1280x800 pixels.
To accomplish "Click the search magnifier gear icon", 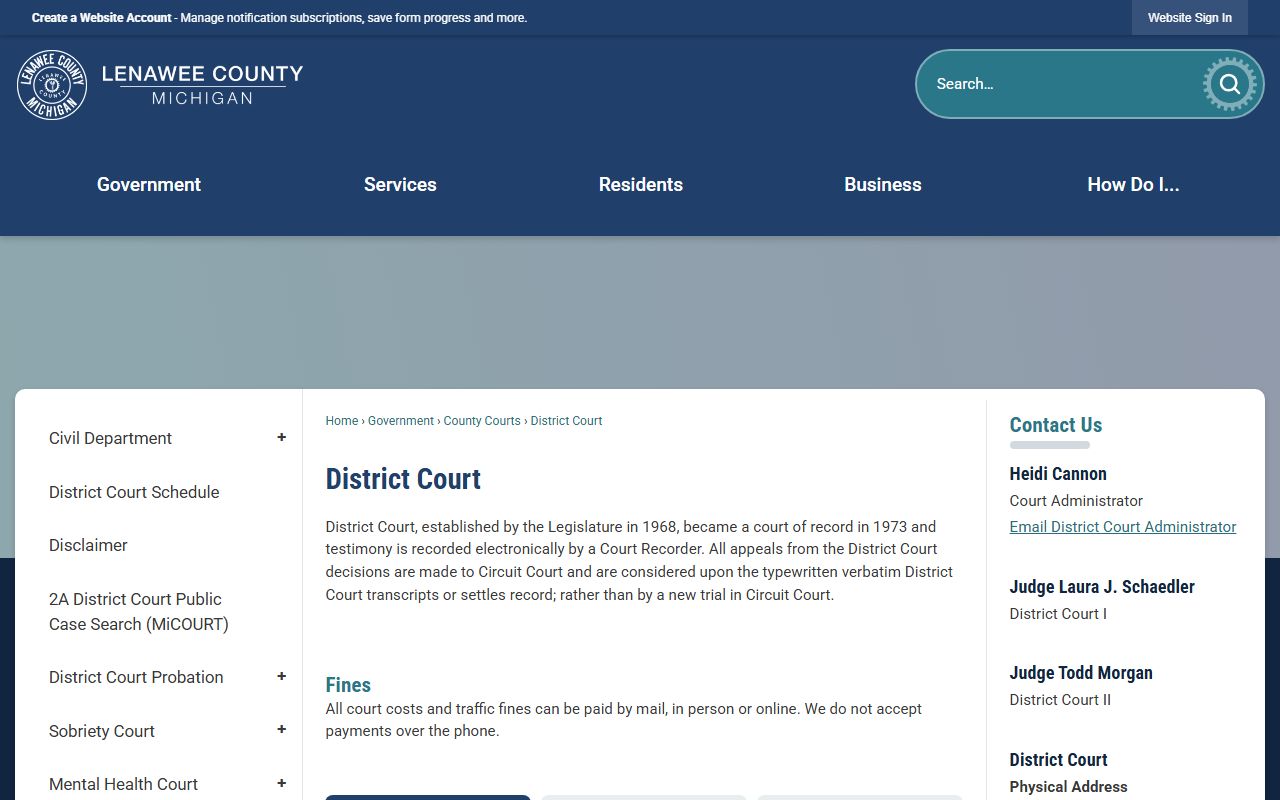I will [x=1230, y=84].
